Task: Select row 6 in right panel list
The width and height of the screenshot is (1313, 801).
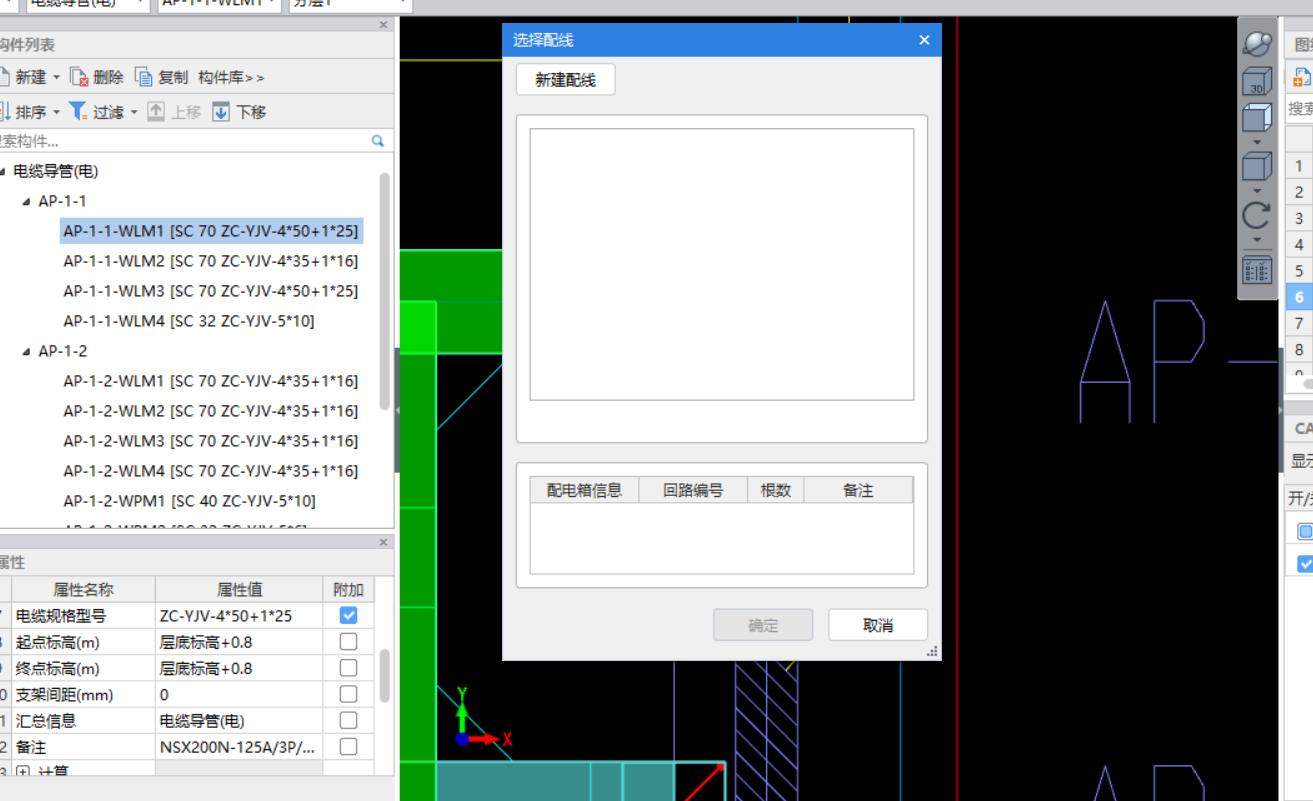Action: [1299, 296]
